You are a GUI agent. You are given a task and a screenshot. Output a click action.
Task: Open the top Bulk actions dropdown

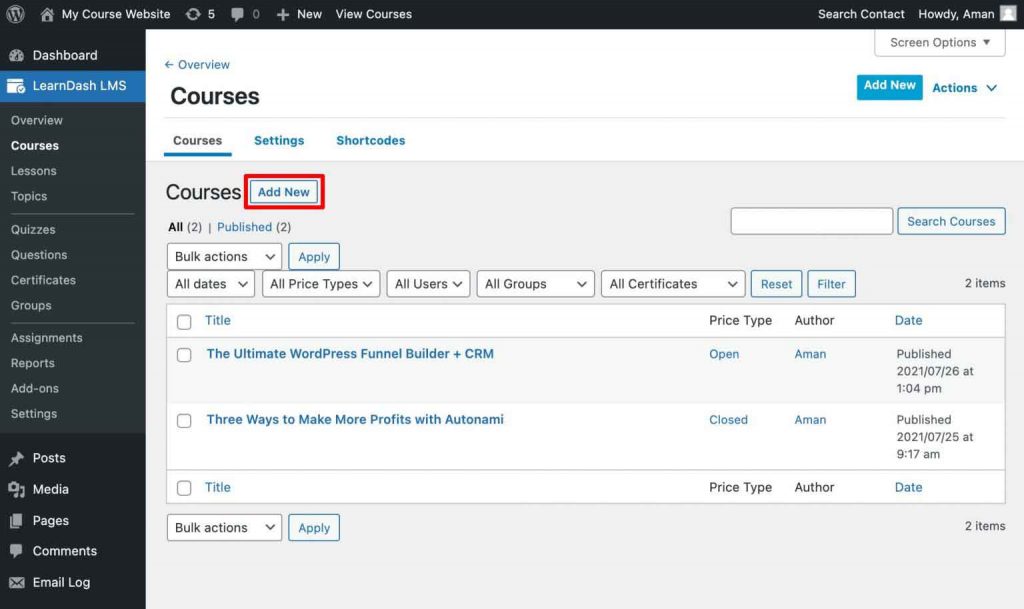(224, 257)
